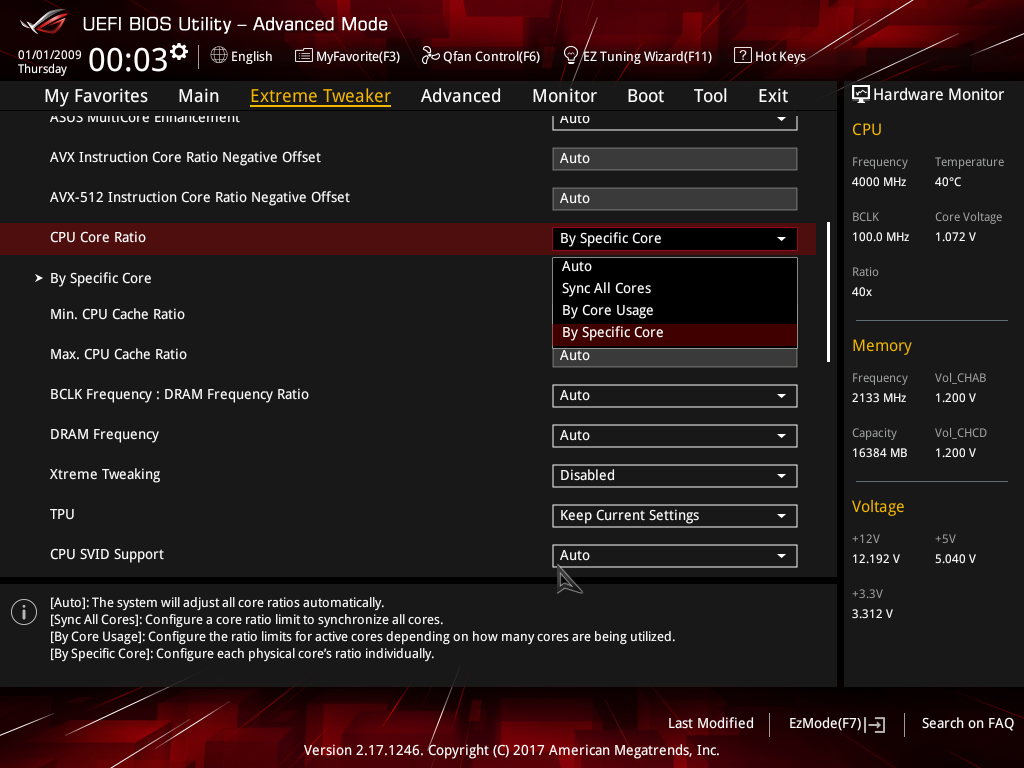Open the TPU Keep Current Settings dropdown
Viewport: 1024px width, 768px height.
point(675,515)
